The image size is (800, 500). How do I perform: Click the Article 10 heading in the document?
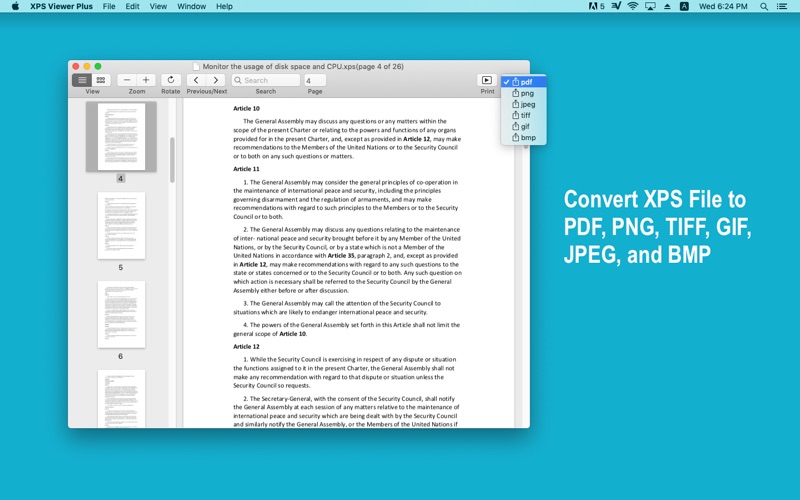click(246, 108)
